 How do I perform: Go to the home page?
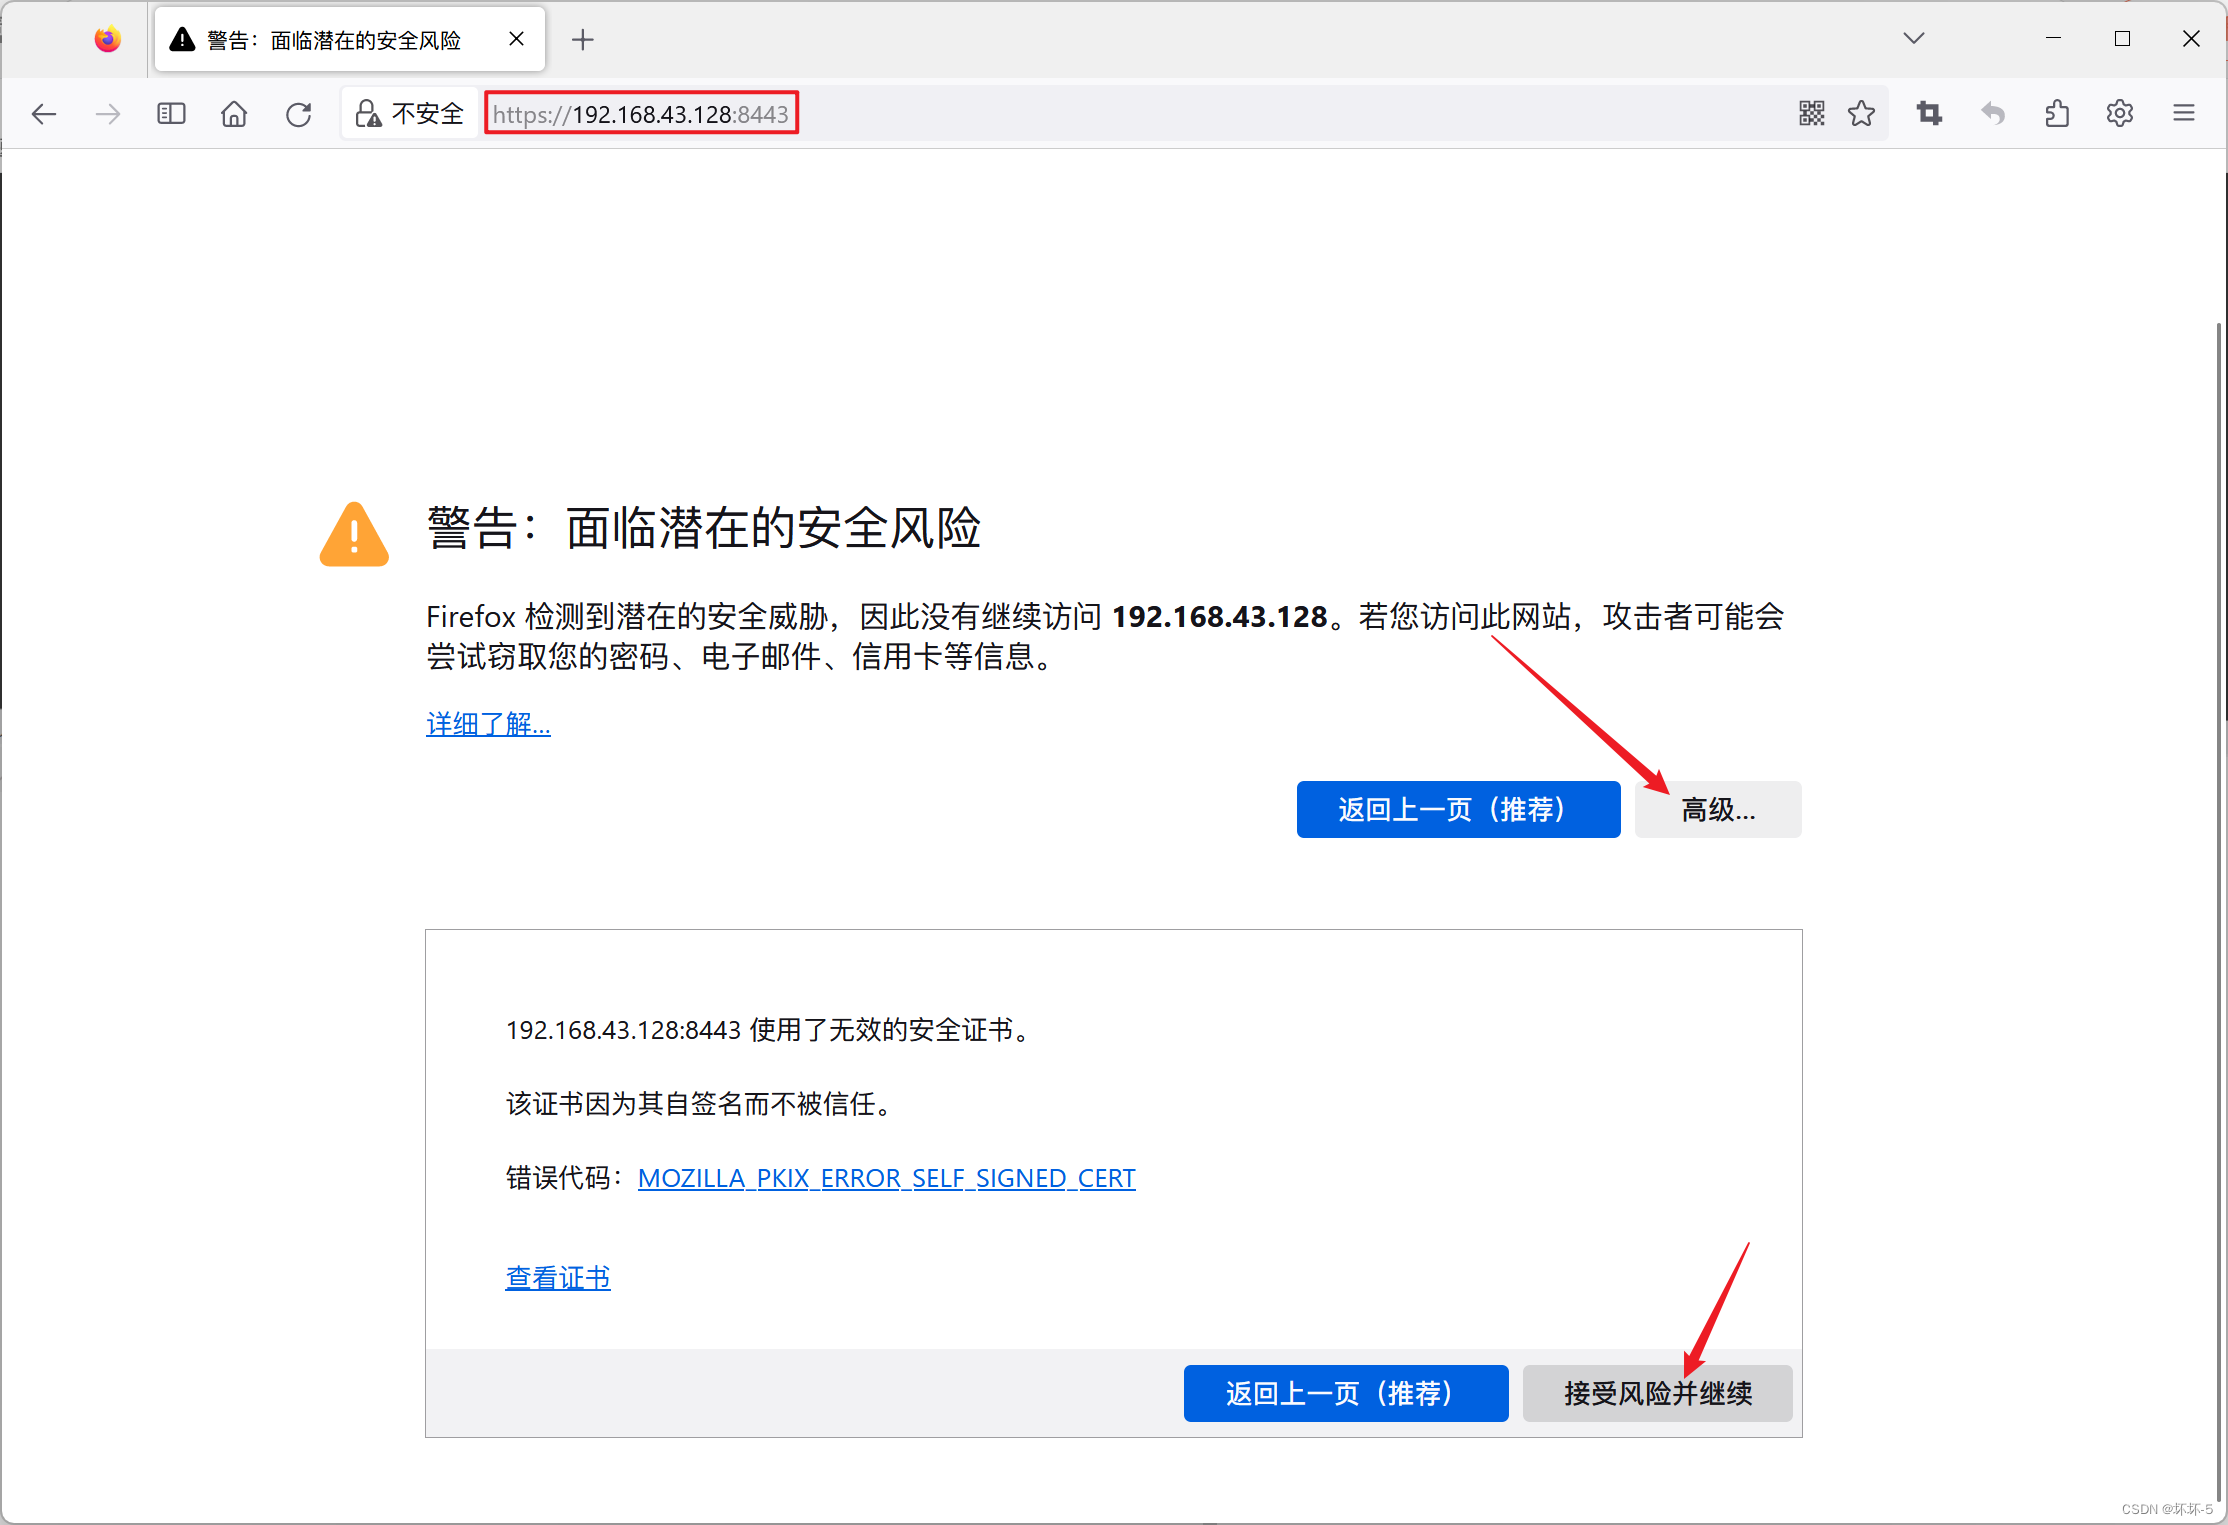234,113
